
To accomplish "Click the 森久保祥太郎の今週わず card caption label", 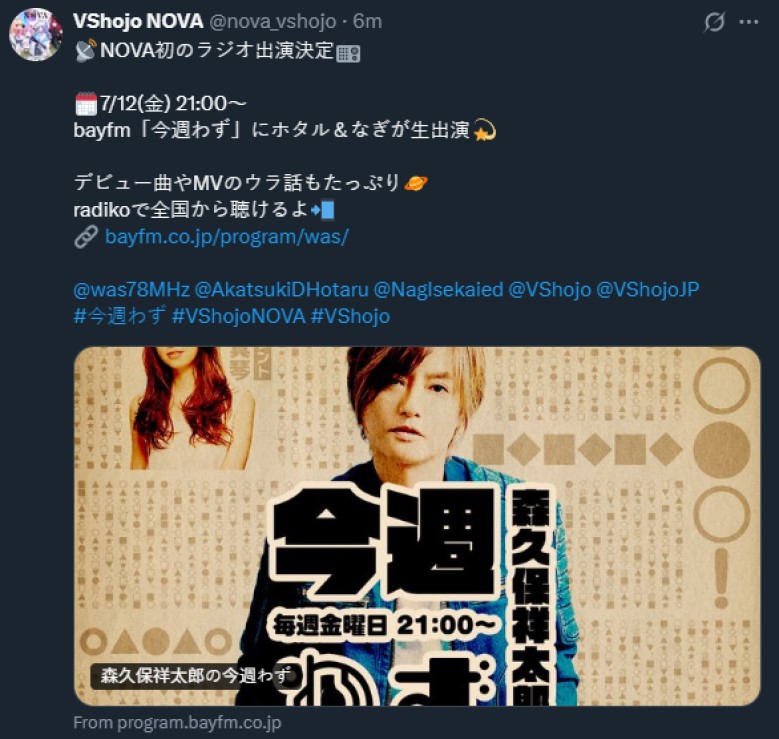I will 196,675.
